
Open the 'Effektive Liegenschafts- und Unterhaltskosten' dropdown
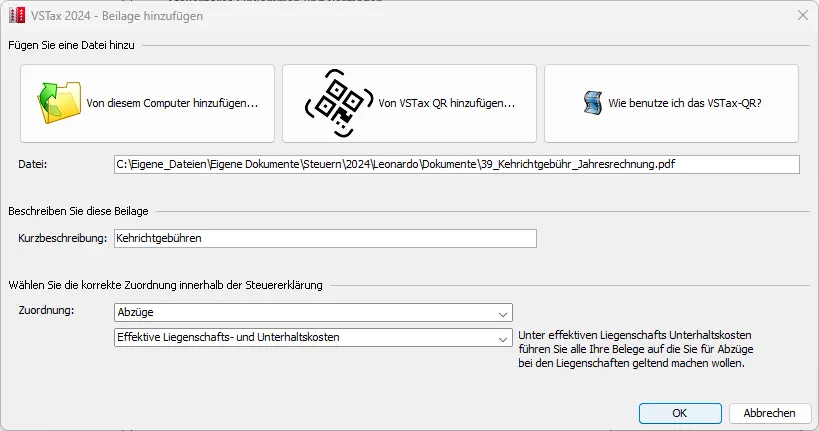313,337
